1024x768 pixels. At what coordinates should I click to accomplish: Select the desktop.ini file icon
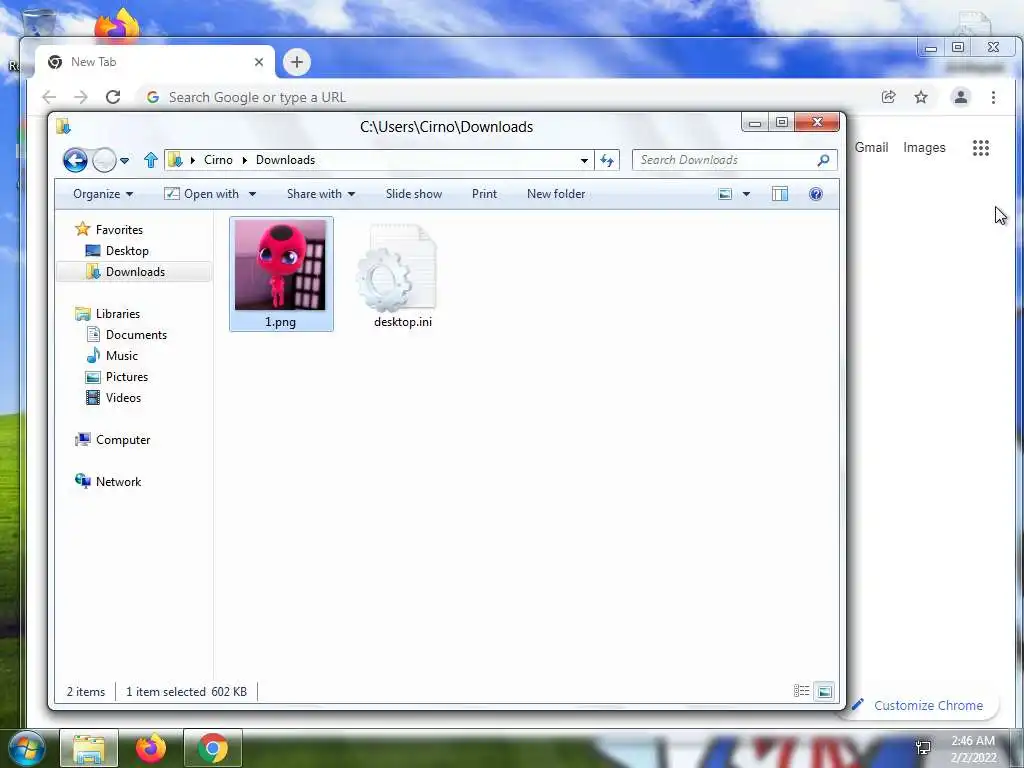click(x=397, y=268)
